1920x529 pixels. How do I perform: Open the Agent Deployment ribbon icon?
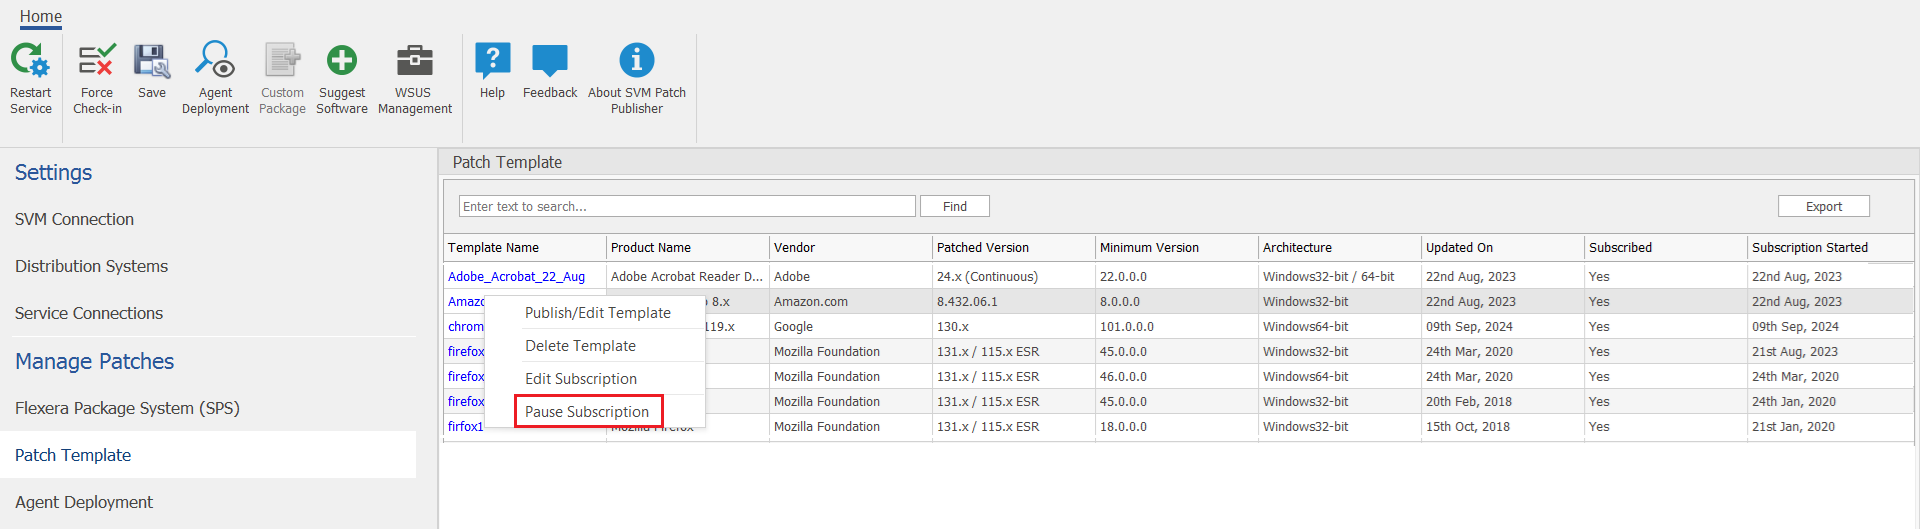[x=215, y=62]
